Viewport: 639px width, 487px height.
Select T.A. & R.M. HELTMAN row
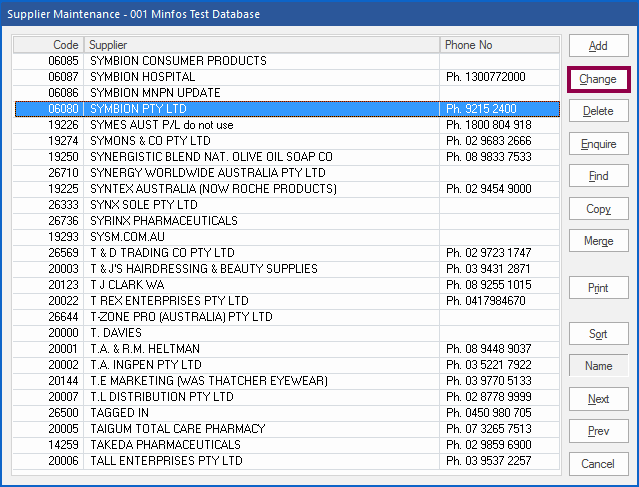pos(286,348)
